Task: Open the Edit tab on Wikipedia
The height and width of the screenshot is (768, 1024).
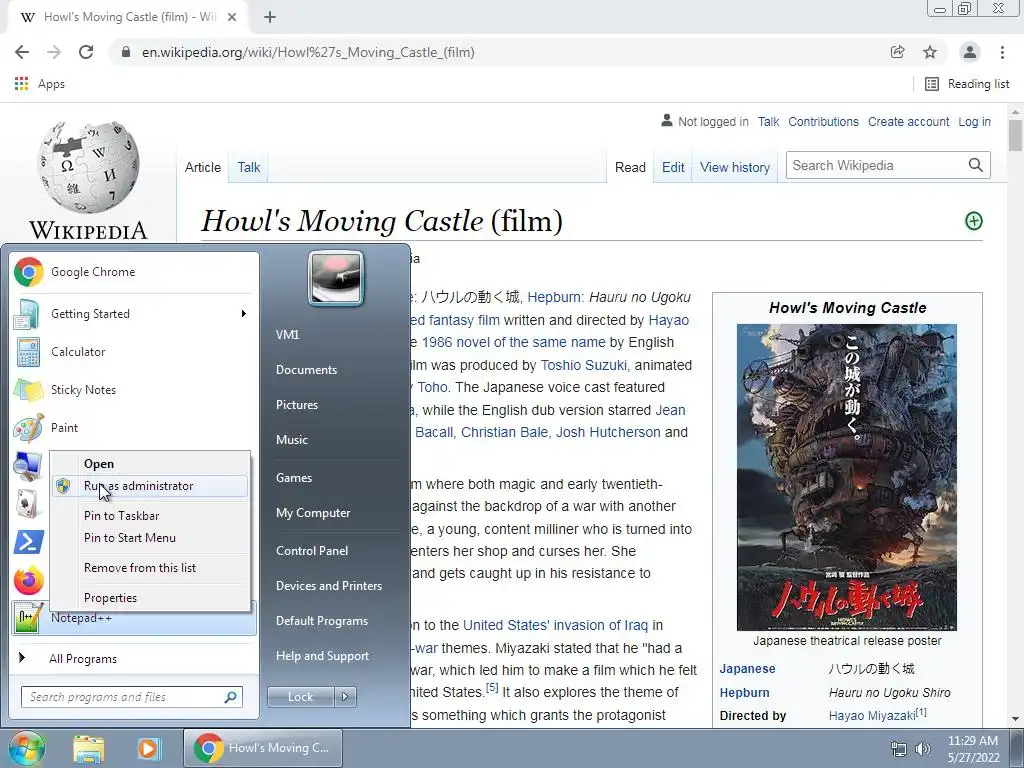Action: coord(673,167)
